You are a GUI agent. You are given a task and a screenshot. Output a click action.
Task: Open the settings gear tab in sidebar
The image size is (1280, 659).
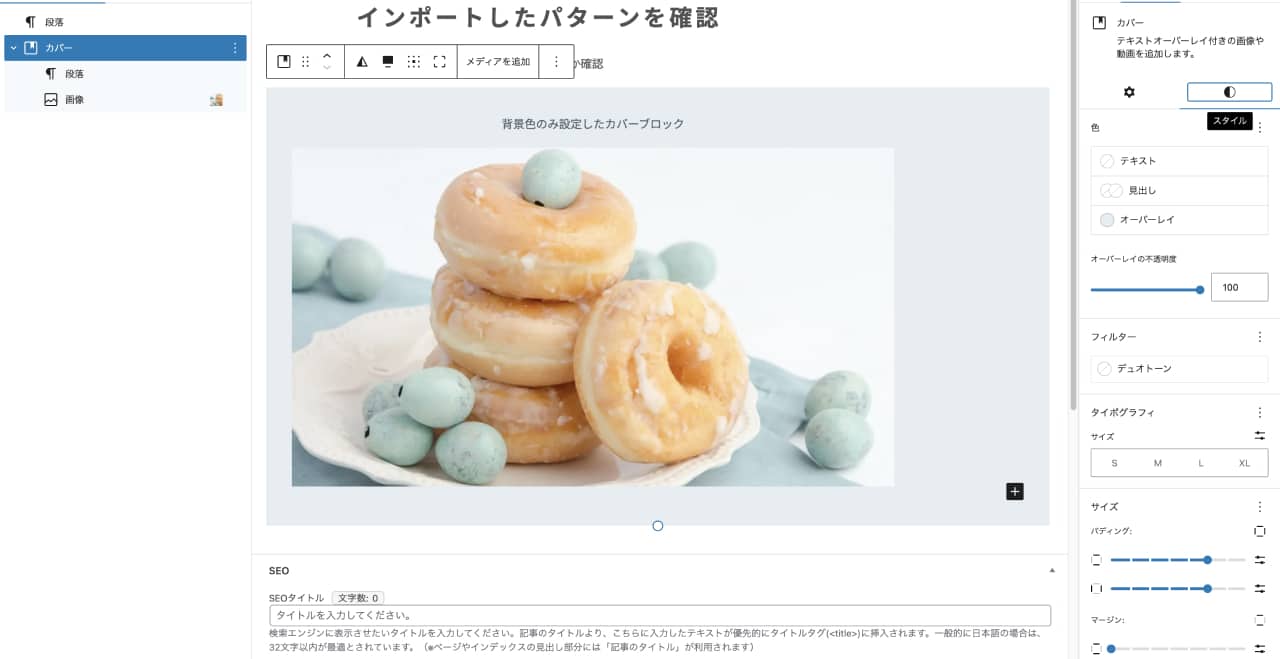1129,92
